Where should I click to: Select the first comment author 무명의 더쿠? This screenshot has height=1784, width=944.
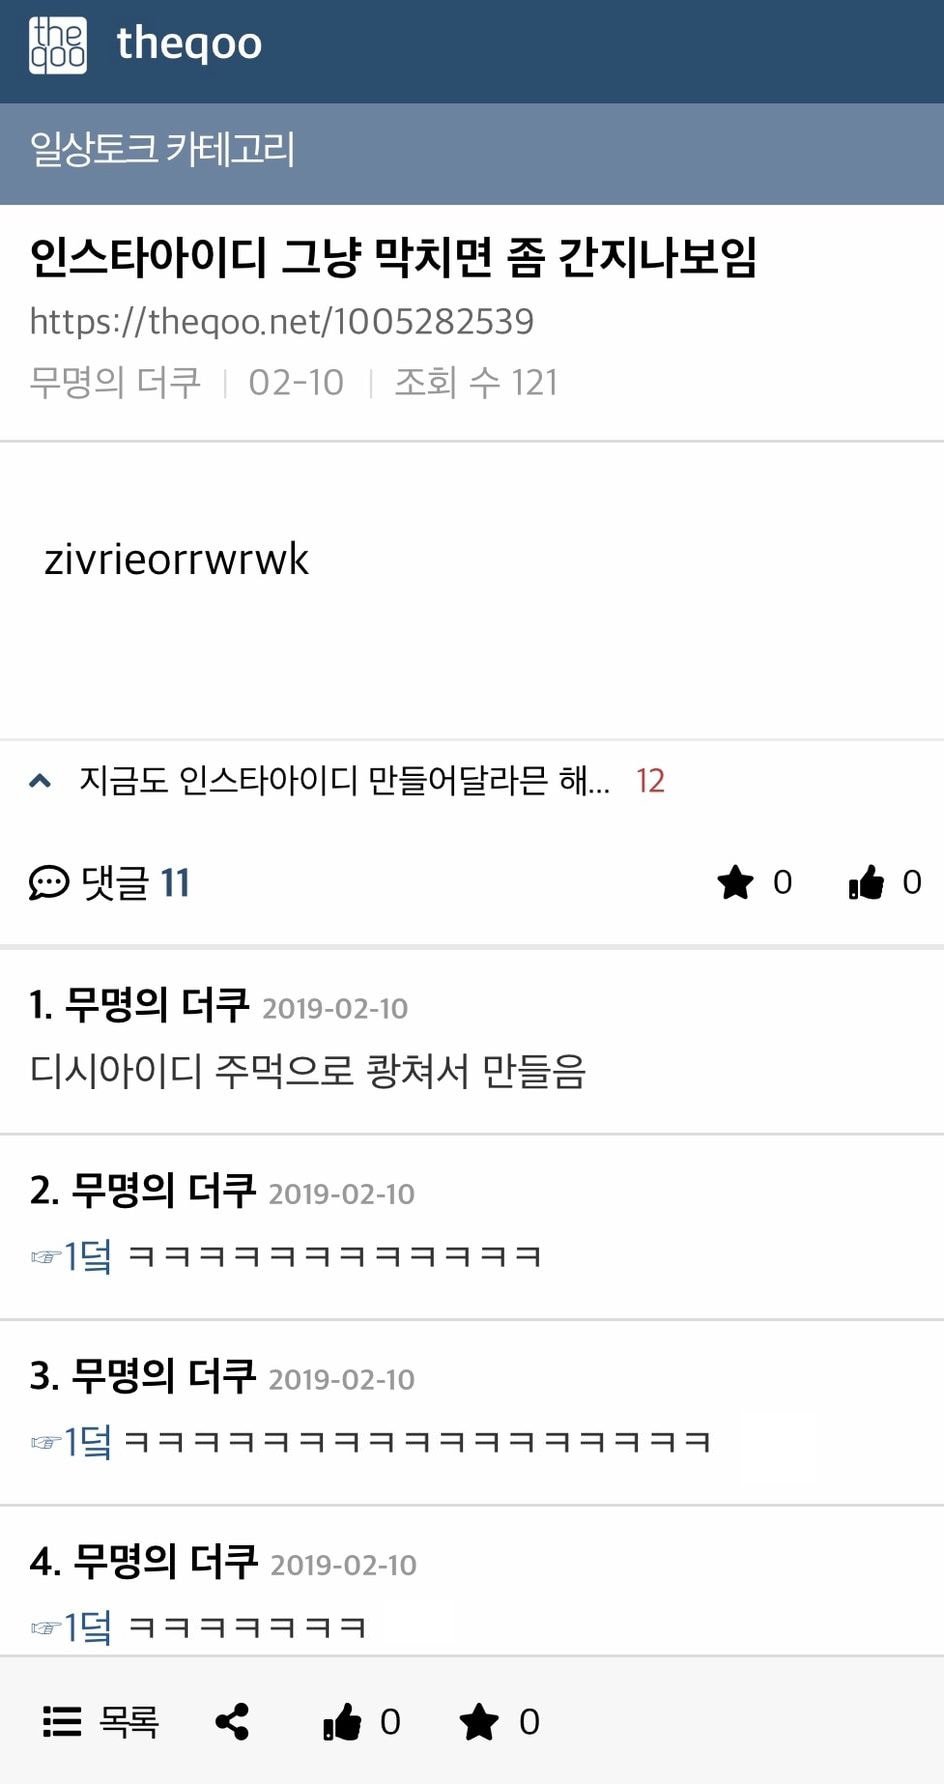pos(157,1004)
